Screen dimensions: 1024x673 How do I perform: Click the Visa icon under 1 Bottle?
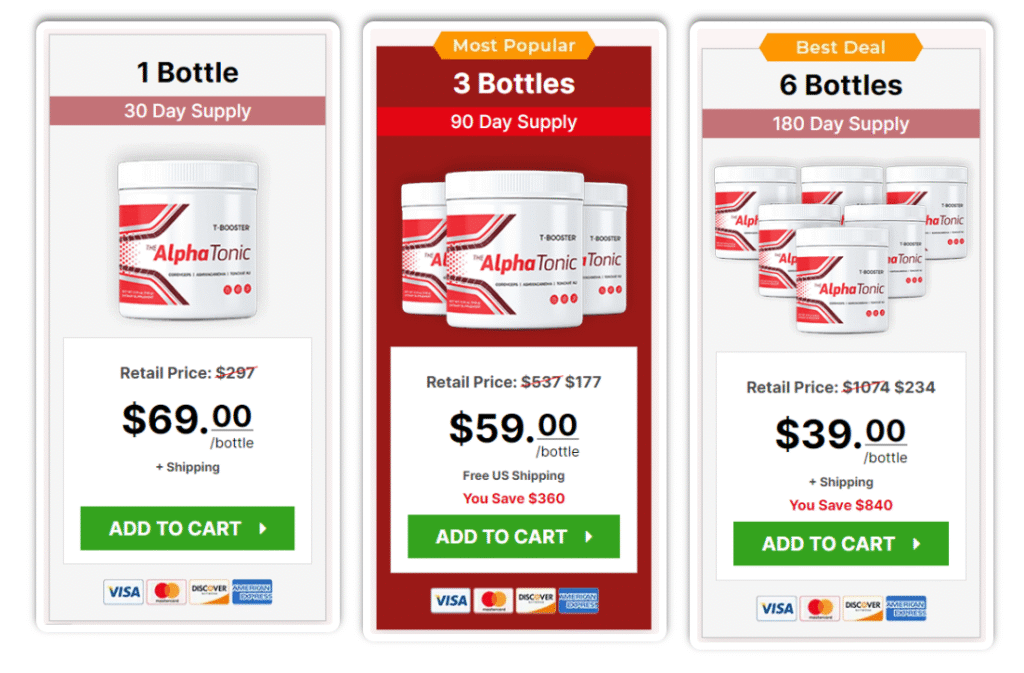(x=123, y=592)
